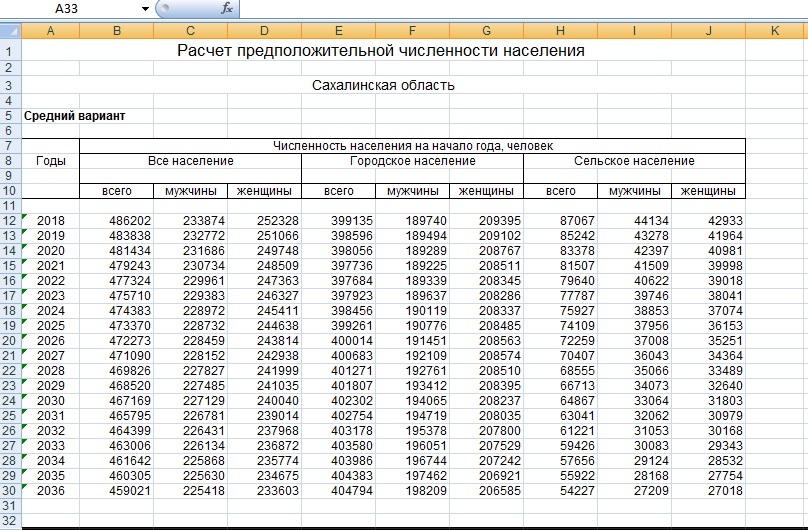
Task: Click the 'Годы' header cell
Action: pyautogui.click(x=50, y=161)
